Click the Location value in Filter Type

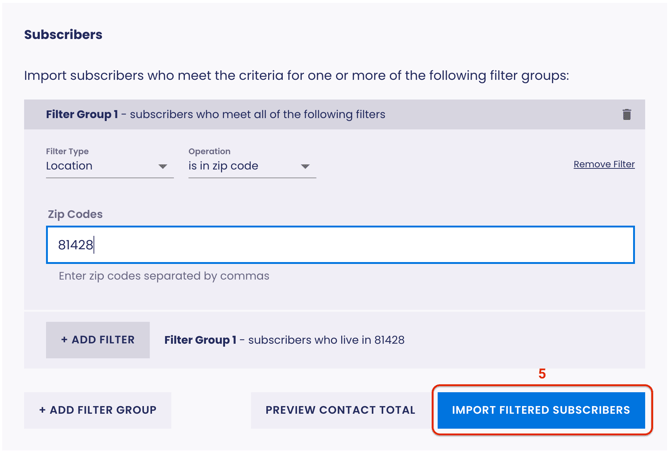pyautogui.click(x=70, y=166)
